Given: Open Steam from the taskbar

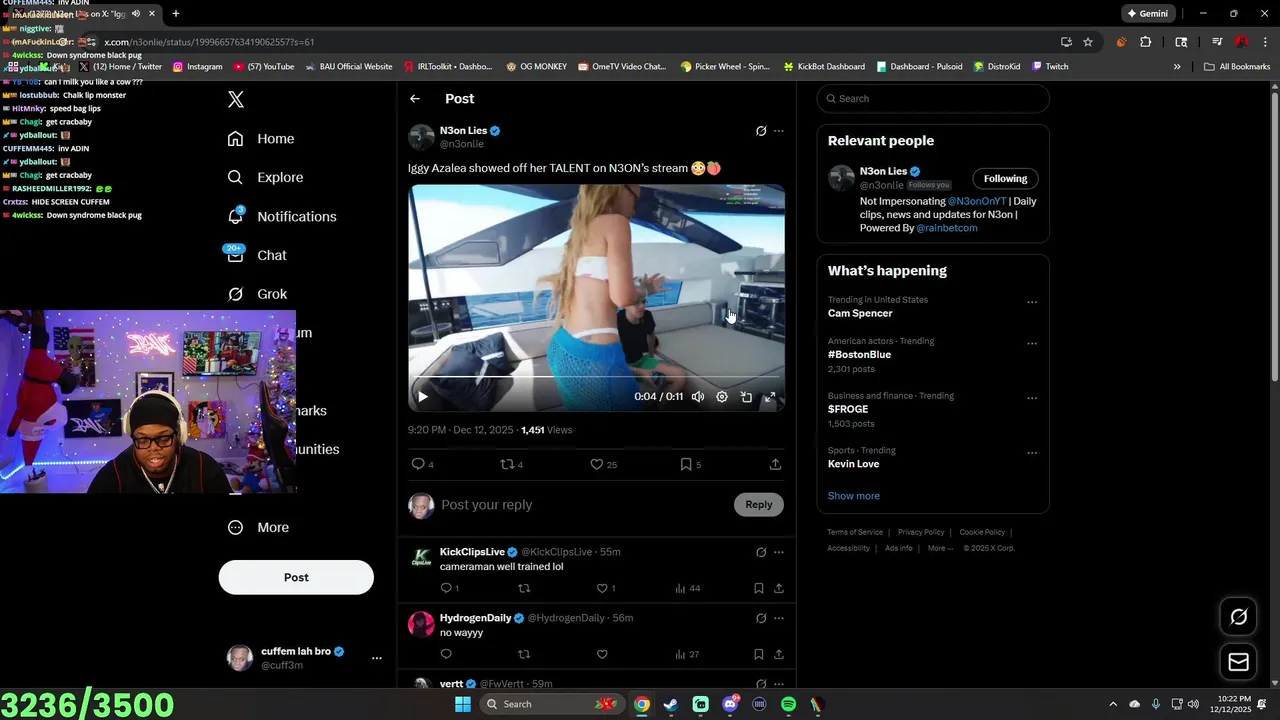Looking at the screenshot, I should (671, 704).
